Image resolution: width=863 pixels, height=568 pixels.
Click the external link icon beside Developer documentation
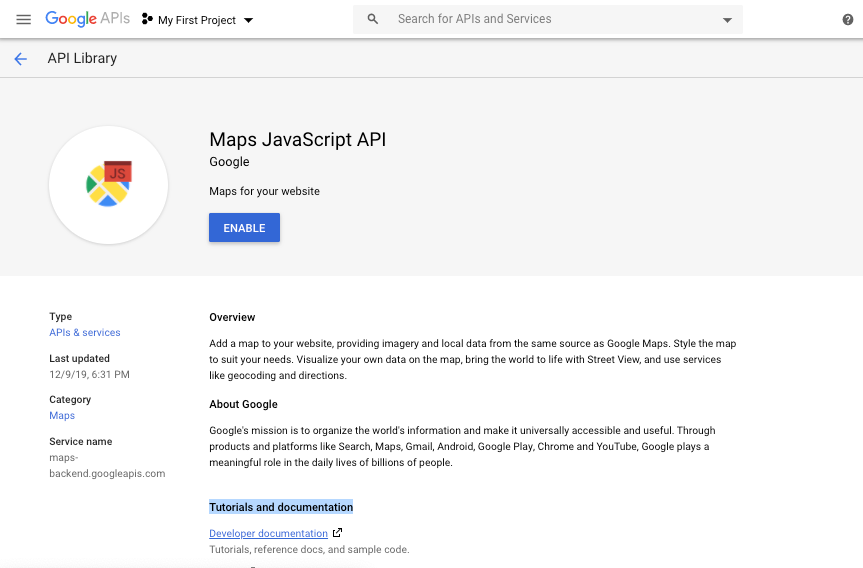pos(337,533)
